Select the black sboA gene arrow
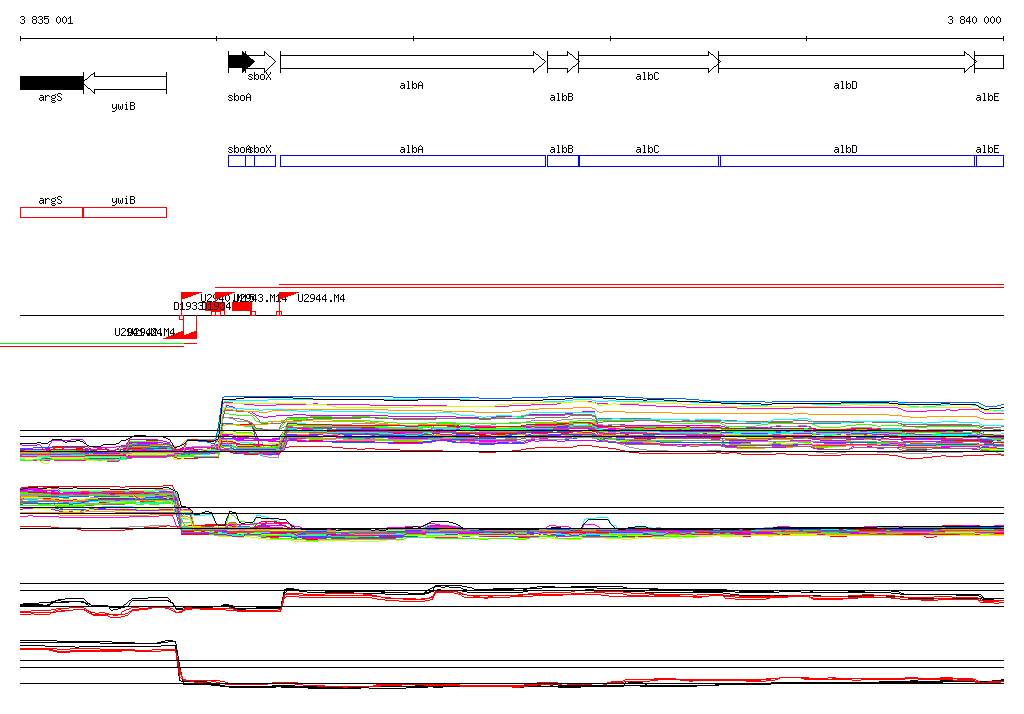 [x=241, y=62]
